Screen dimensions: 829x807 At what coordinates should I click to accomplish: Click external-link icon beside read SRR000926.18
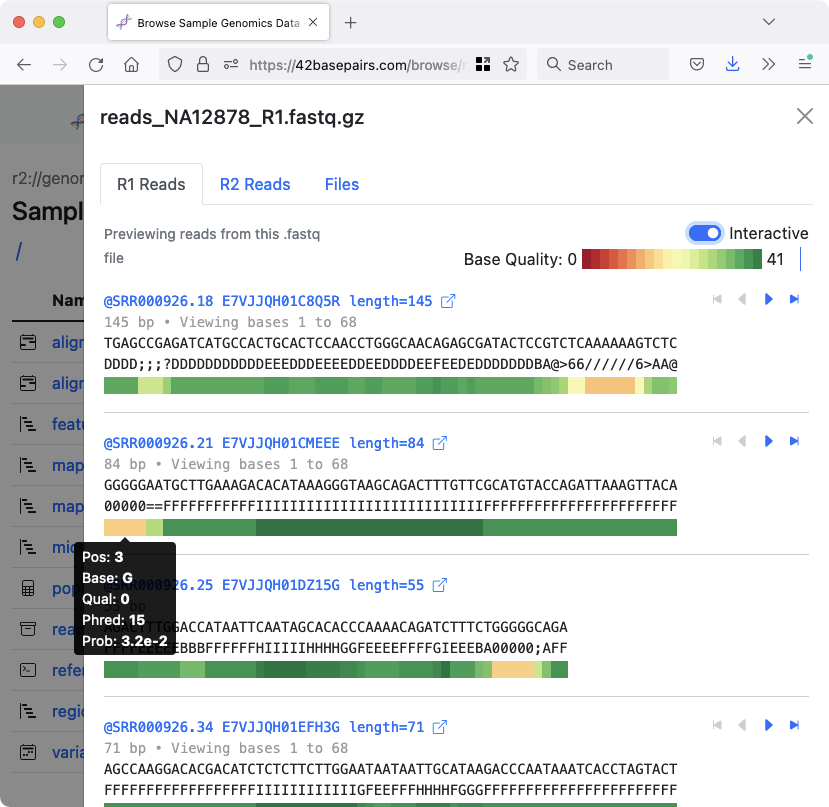click(446, 300)
